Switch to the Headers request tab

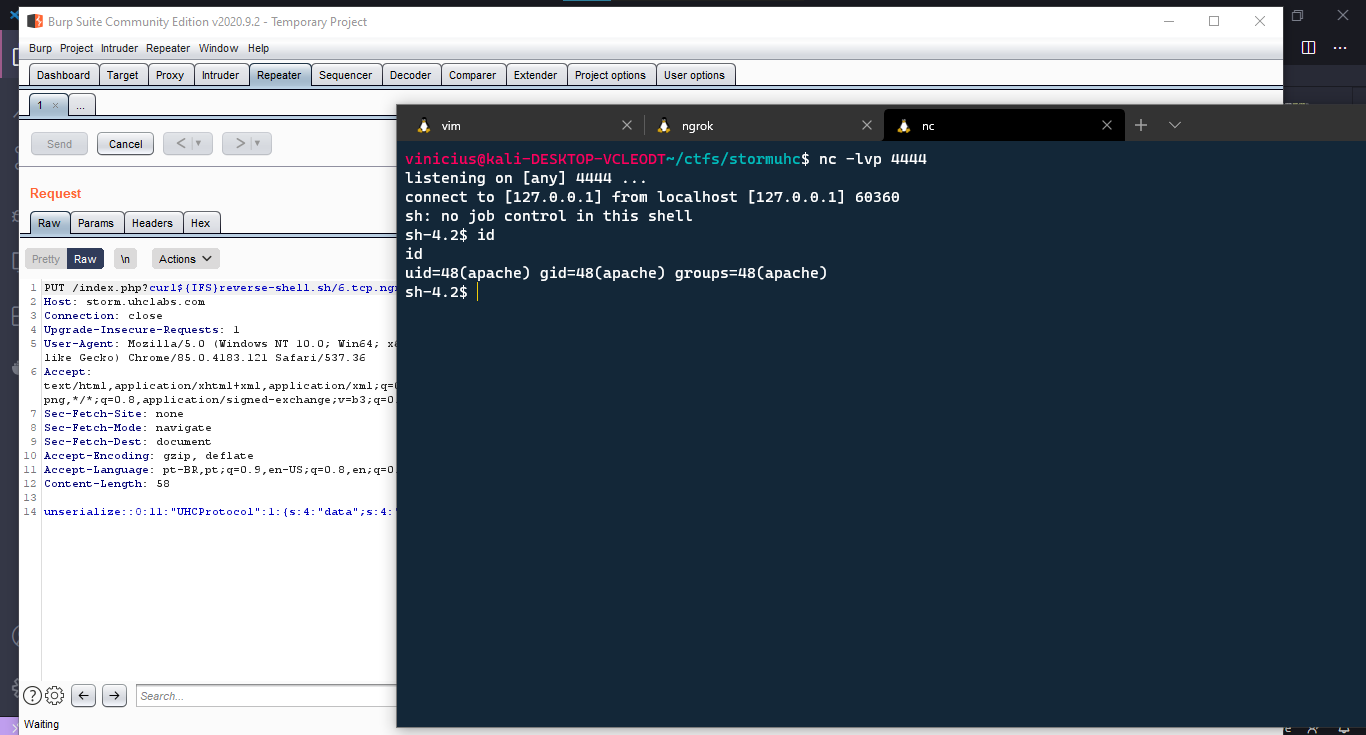[x=152, y=223]
